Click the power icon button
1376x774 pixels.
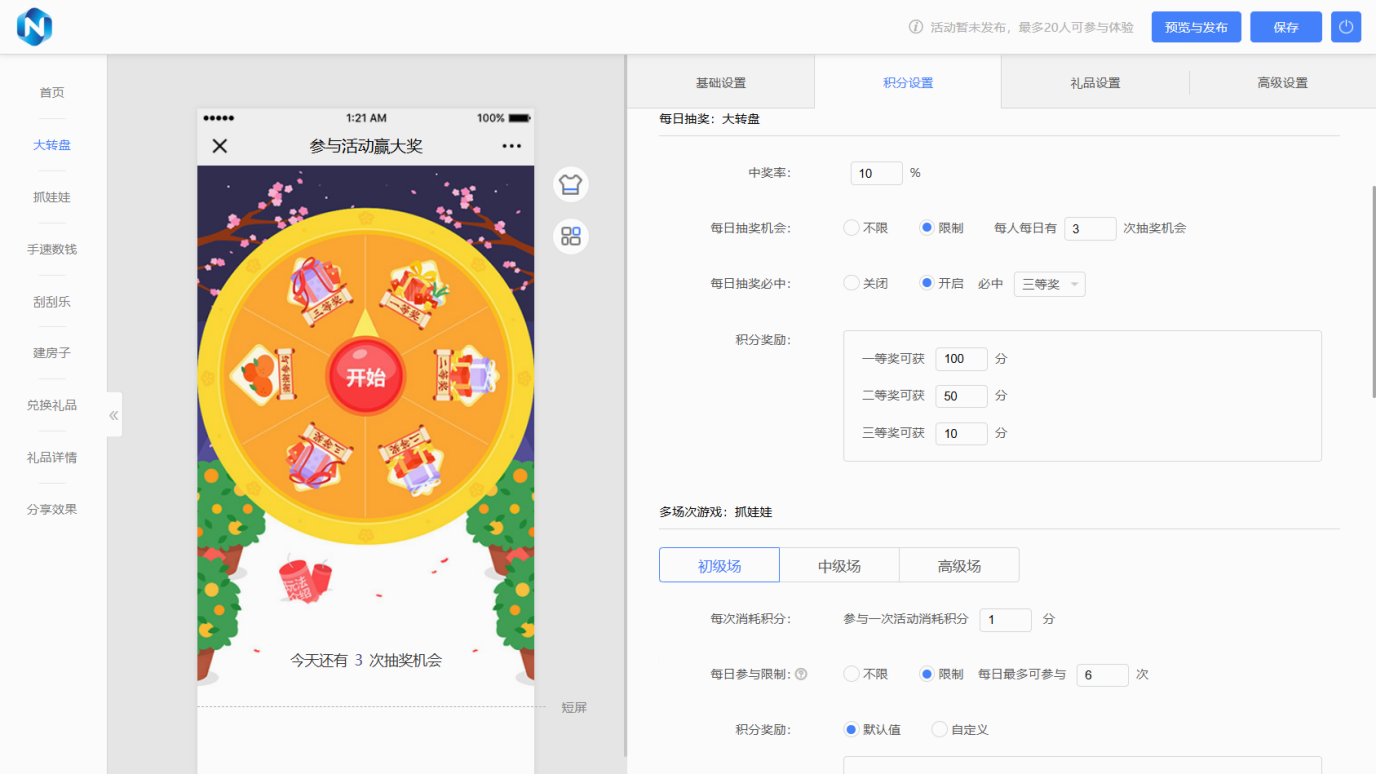click(x=1345, y=27)
